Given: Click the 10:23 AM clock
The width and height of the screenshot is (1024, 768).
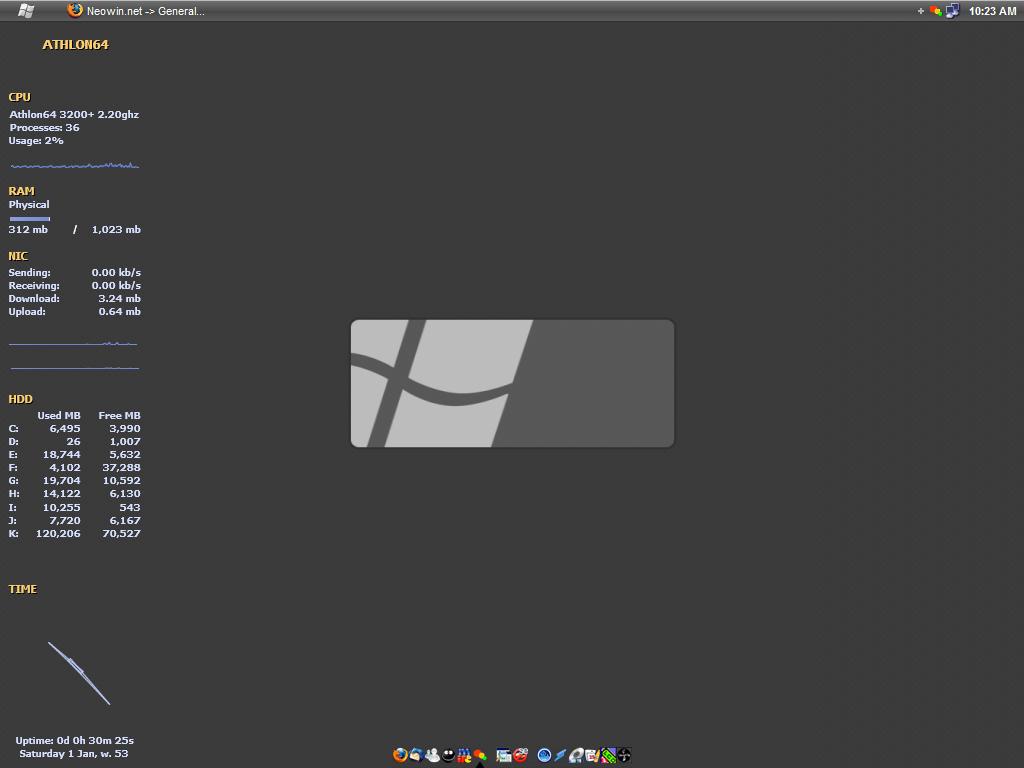Looking at the screenshot, I should pyautogui.click(x=992, y=11).
